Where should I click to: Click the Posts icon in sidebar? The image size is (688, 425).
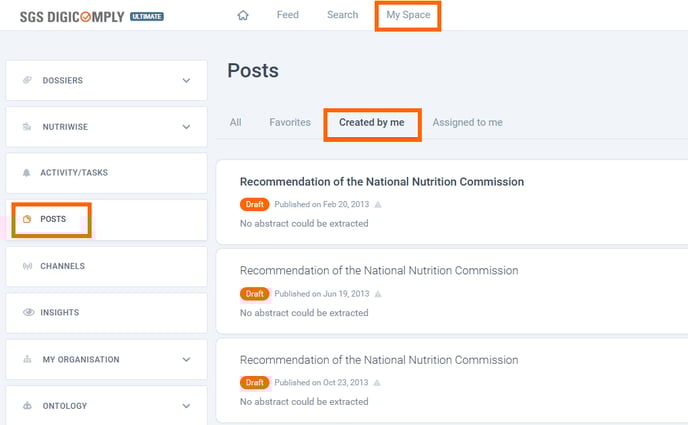pos(28,219)
